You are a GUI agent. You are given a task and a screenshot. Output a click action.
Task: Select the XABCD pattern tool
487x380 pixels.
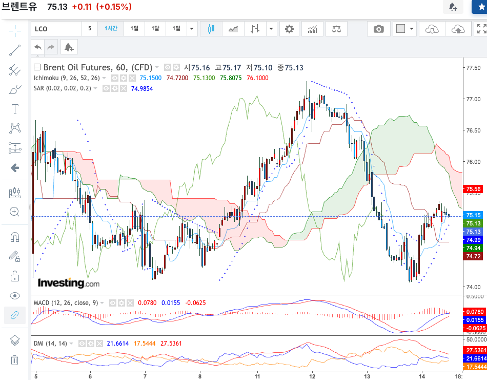[15, 128]
